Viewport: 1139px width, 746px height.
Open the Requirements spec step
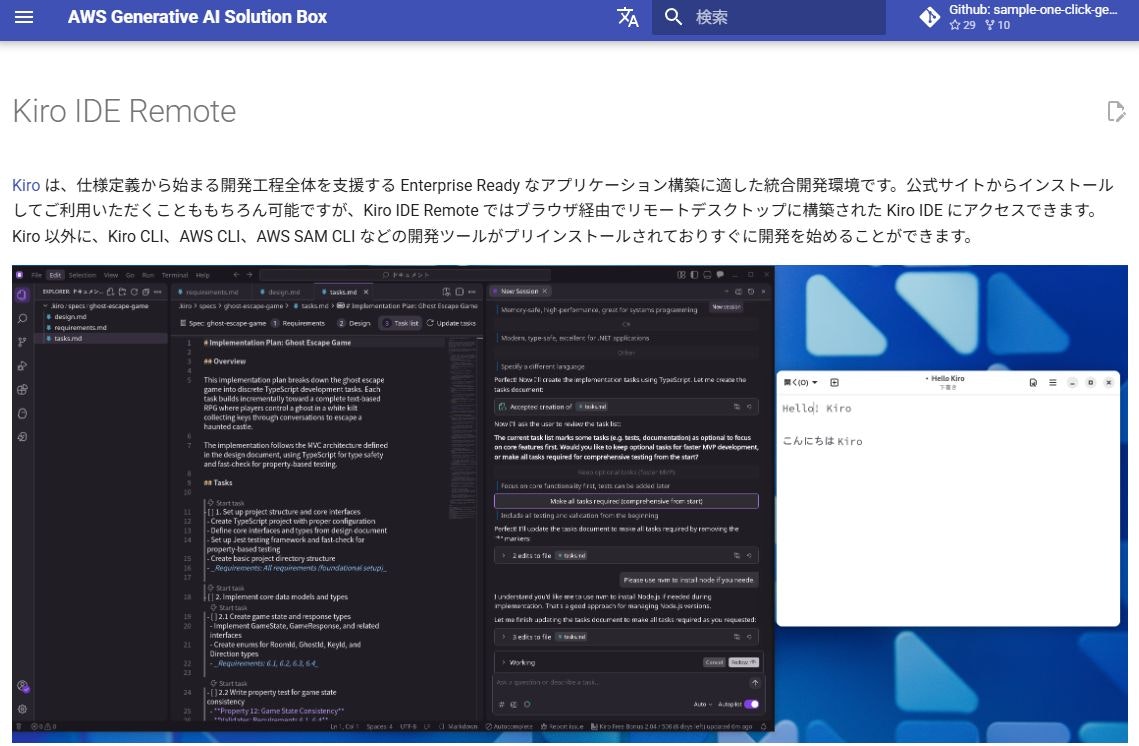pos(299,323)
